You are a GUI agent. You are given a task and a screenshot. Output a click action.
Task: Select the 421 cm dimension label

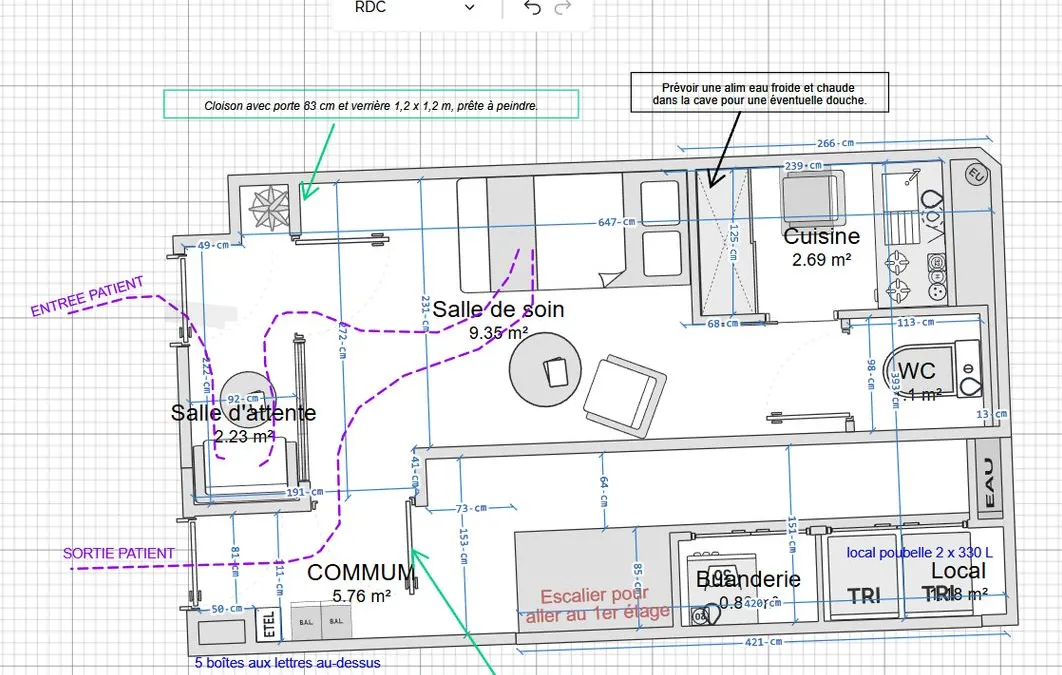point(763,642)
